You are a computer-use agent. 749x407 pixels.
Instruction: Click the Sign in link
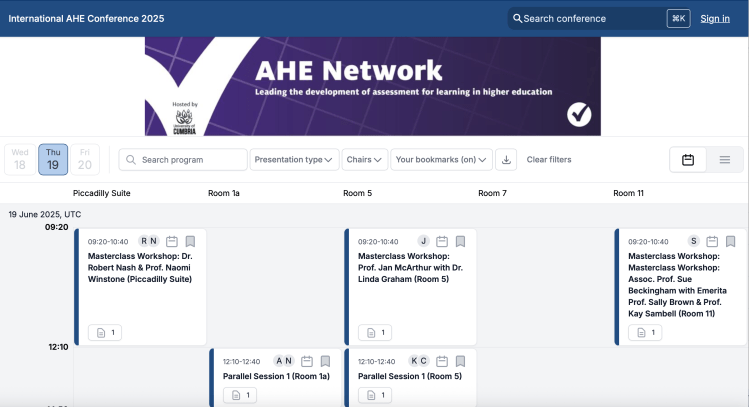pos(714,18)
